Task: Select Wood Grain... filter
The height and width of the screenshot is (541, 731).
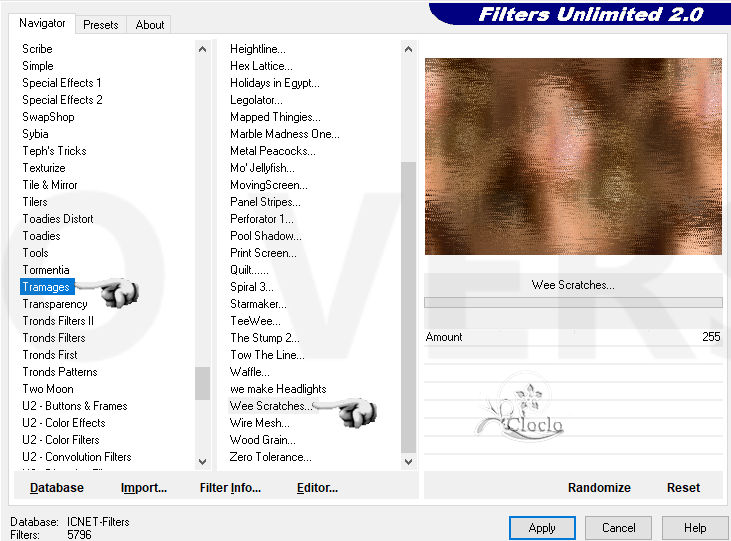Action: tap(262, 440)
